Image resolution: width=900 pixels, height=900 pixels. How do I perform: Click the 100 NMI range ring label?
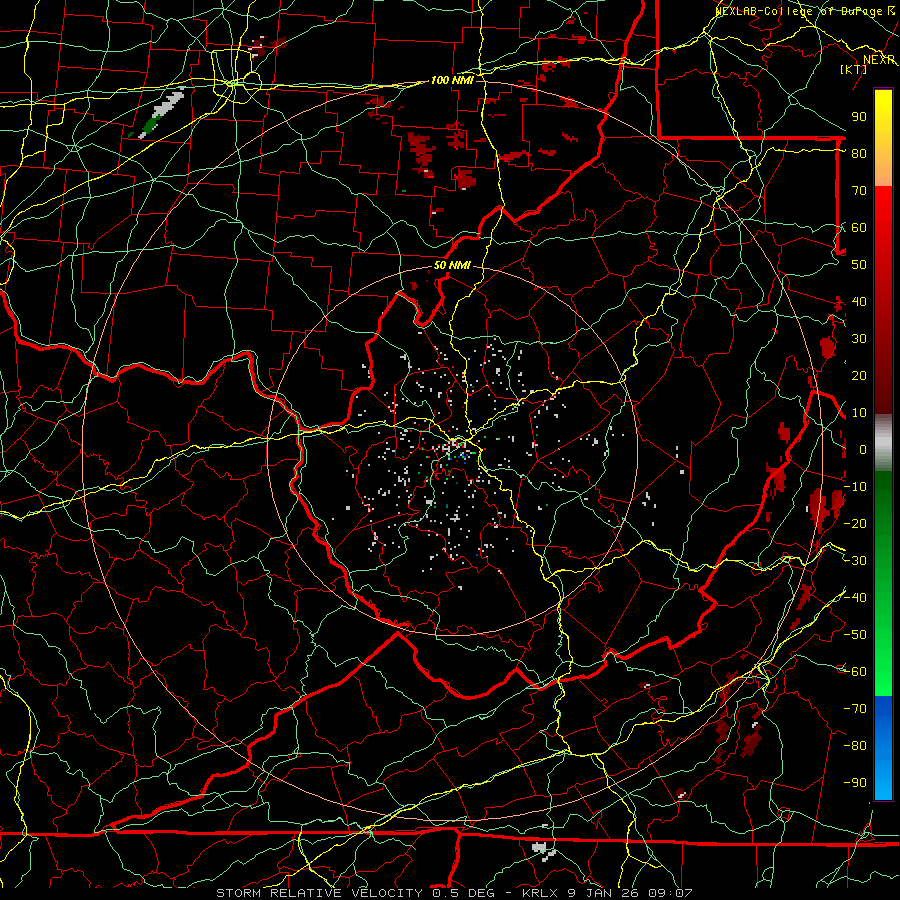coord(452,80)
